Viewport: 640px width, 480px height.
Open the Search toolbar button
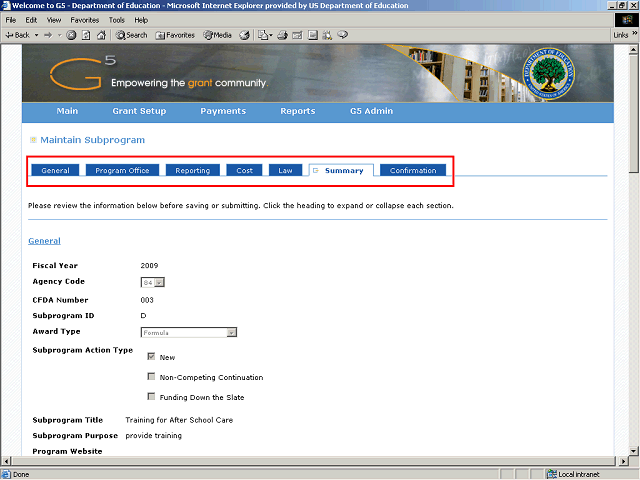click(131, 35)
